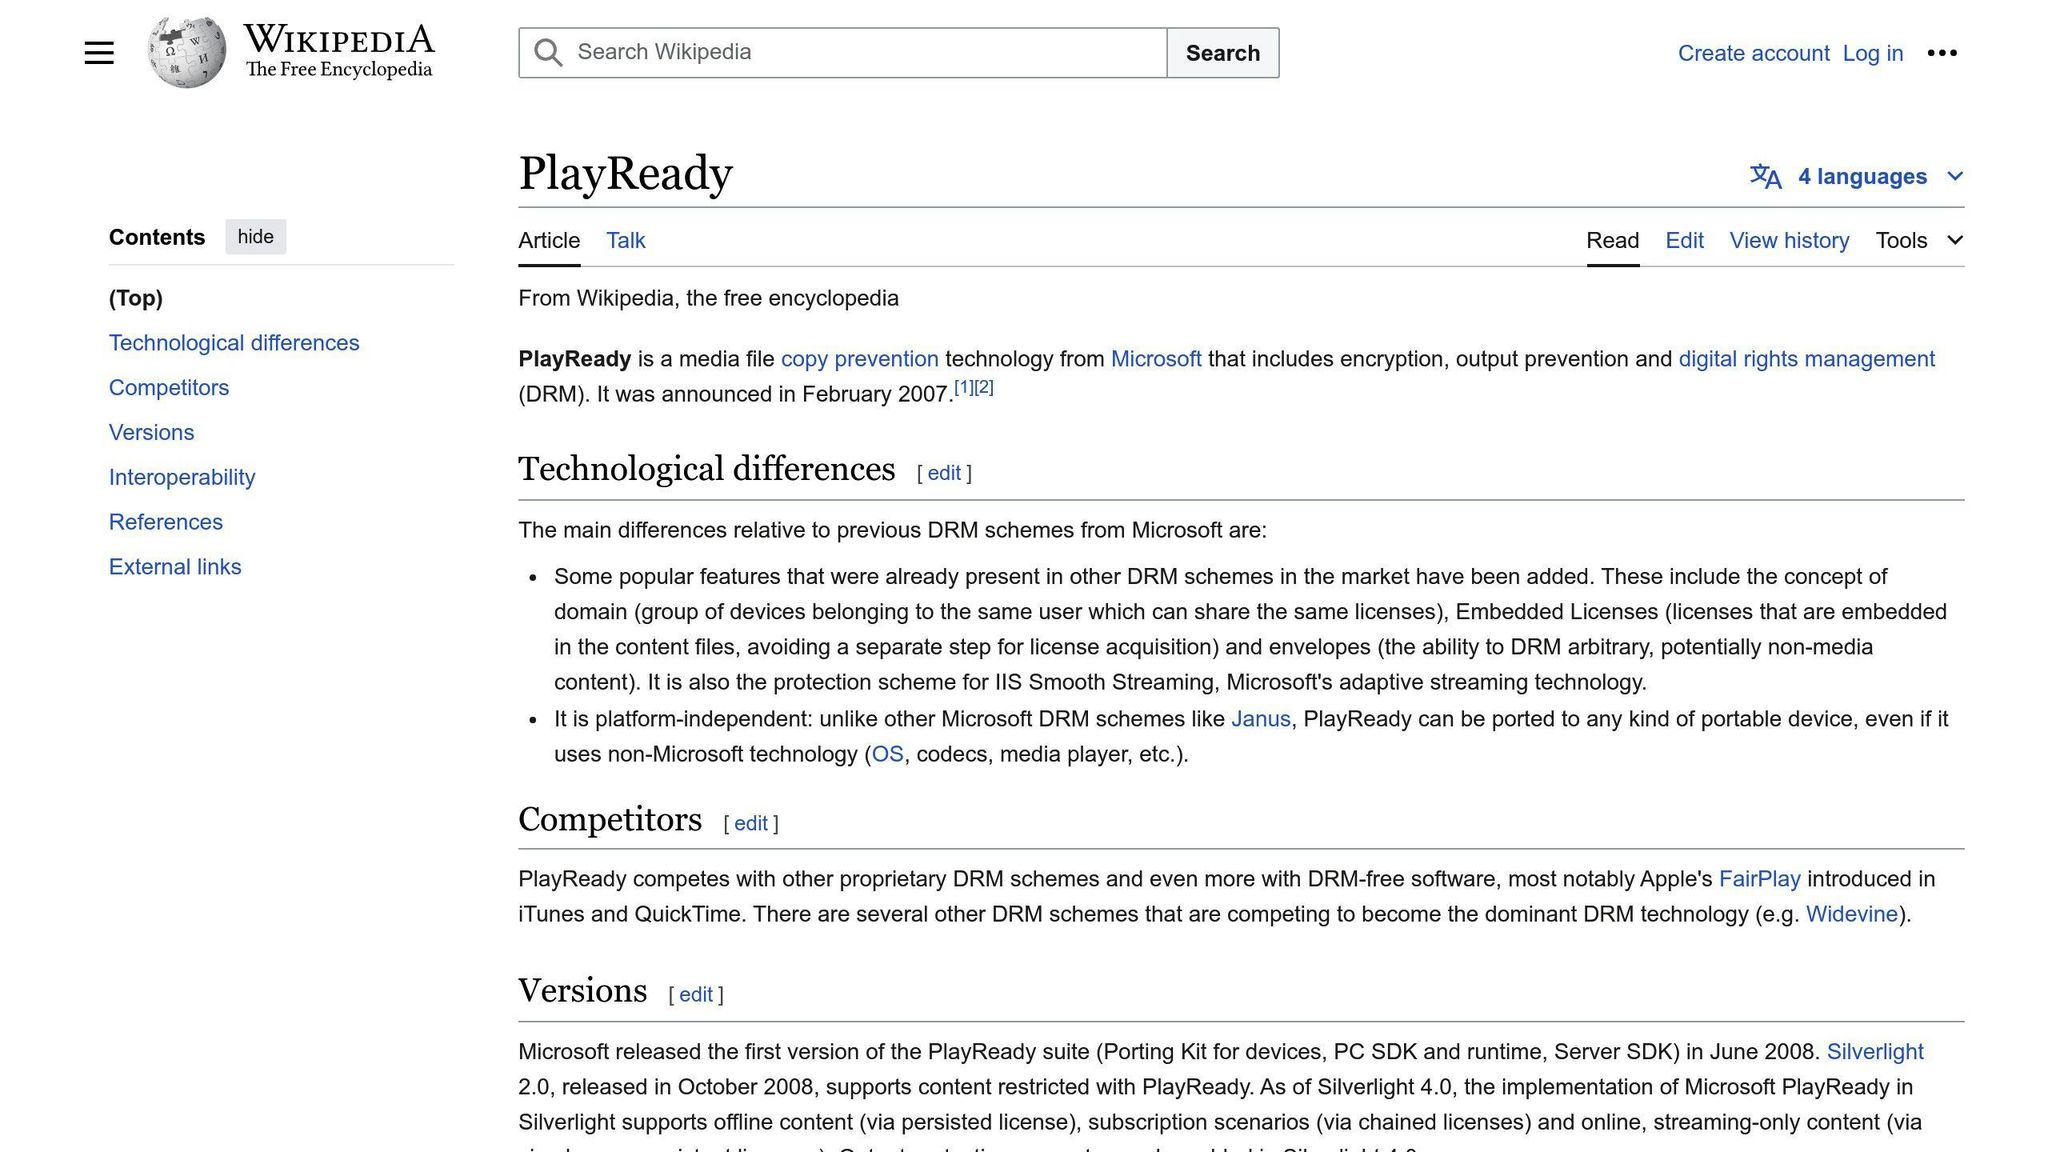Hide the Contents sidebar

point(255,237)
